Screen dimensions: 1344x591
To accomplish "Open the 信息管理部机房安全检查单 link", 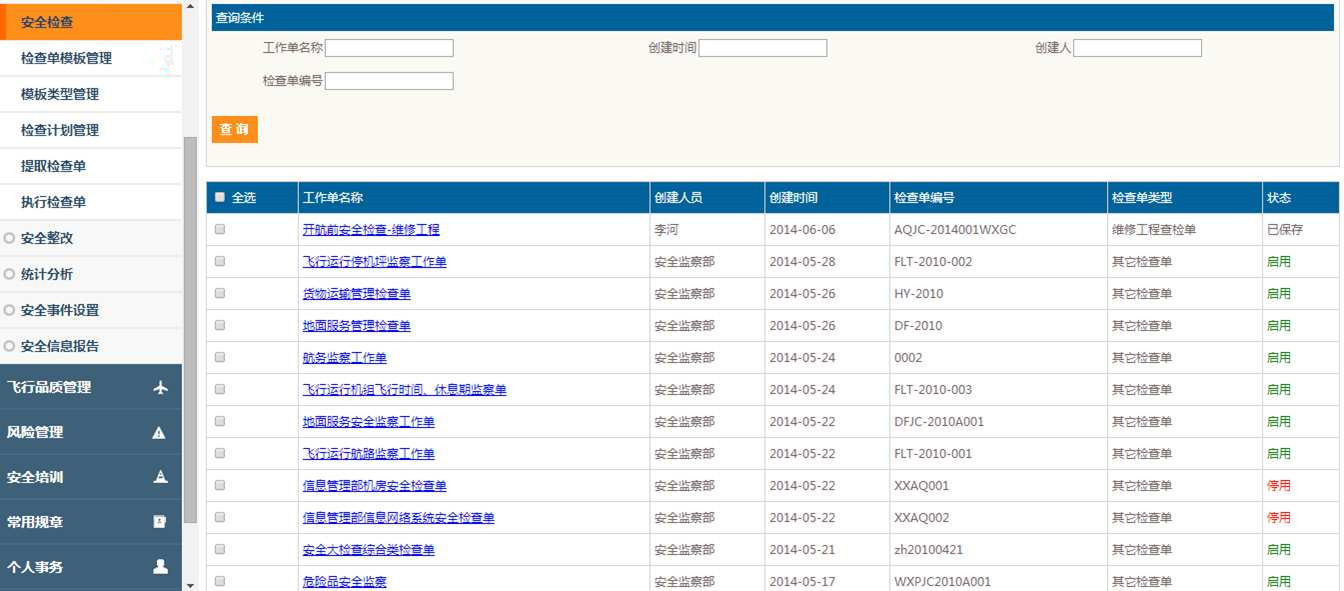I will [375, 486].
